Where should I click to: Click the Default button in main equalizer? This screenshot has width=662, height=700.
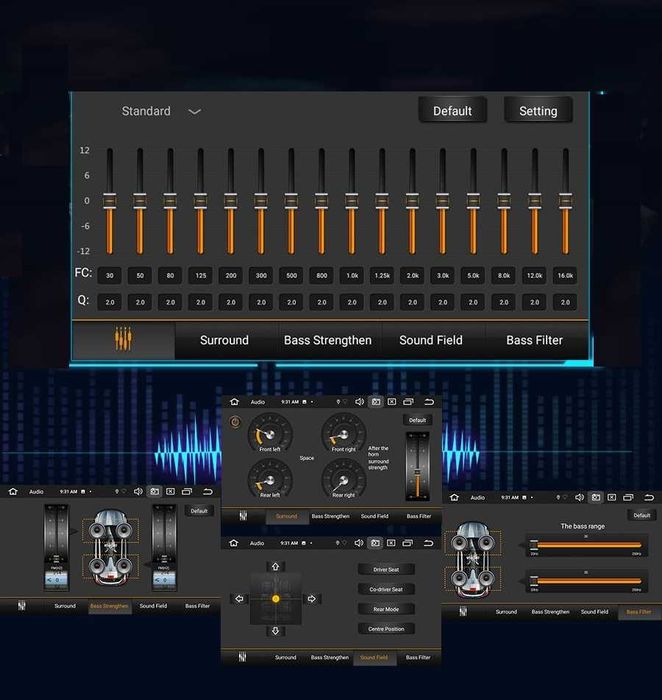click(452, 111)
